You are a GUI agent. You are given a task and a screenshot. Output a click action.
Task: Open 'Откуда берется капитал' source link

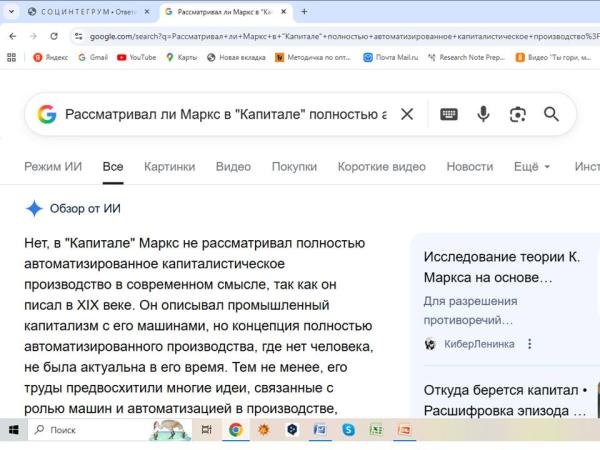(x=505, y=400)
